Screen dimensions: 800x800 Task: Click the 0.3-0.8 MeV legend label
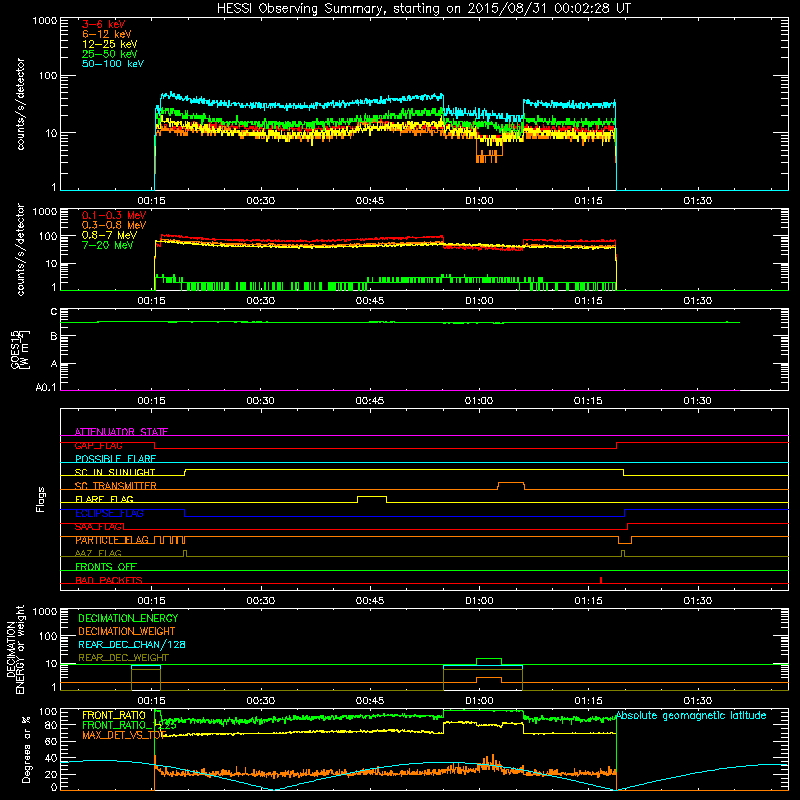[114, 225]
